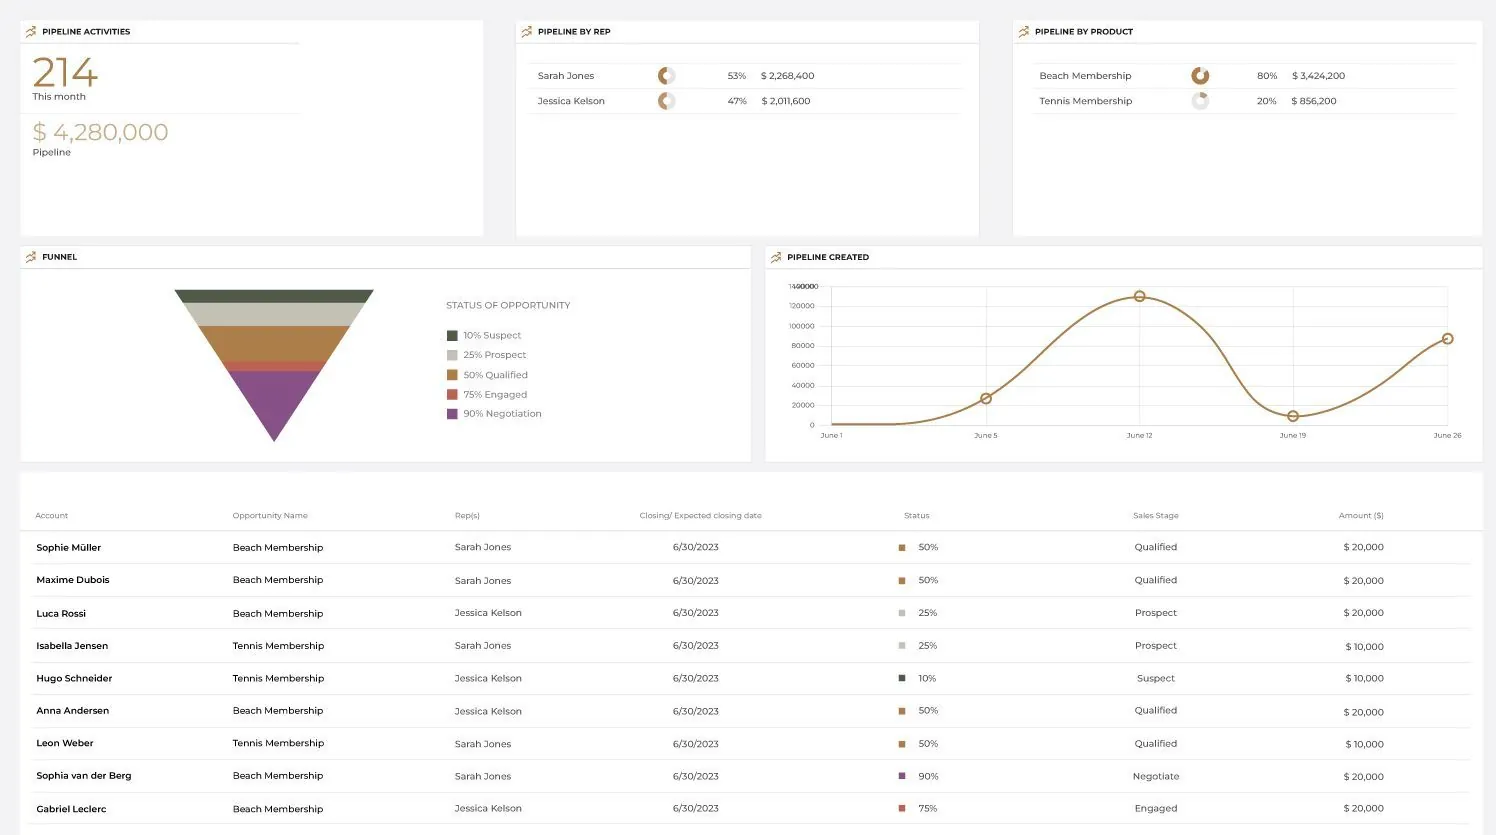The height and width of the screenshot is (835, 1496).
Task: Click the Pipeline By Product panel icon
Action: [x=1024, y=32]
